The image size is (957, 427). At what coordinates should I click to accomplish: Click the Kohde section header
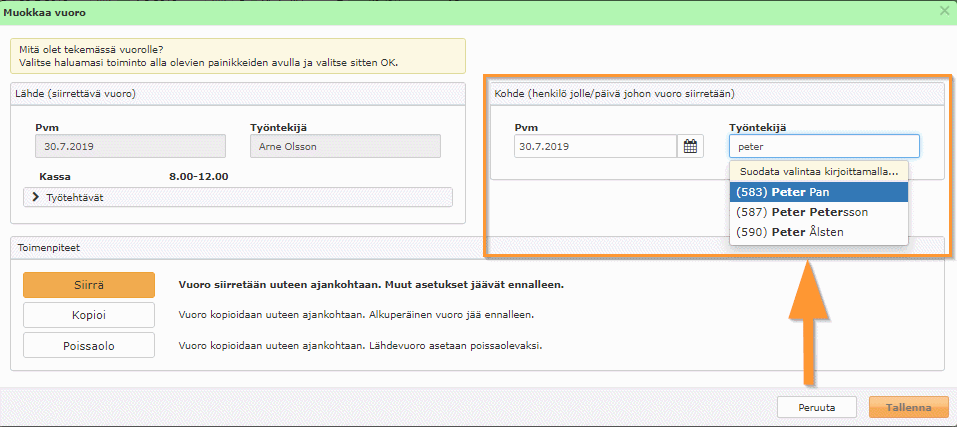pos(717,94)
